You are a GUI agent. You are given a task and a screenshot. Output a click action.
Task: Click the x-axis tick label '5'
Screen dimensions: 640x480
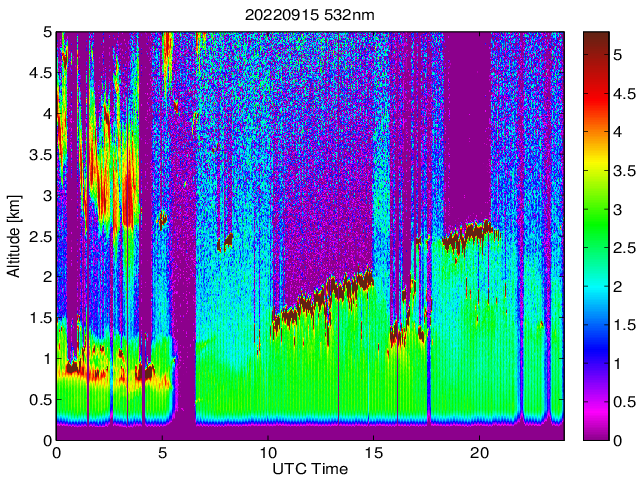[x=162, y=452]
